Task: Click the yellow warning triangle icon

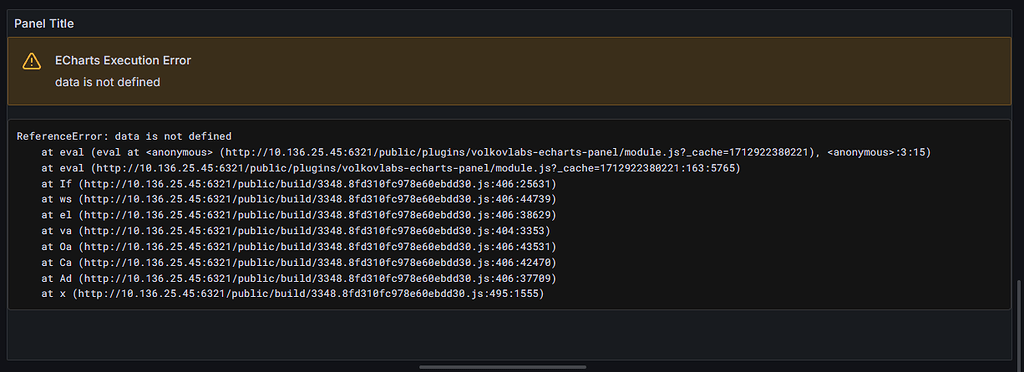Action: pyautogui.click(x=31, y=61)
